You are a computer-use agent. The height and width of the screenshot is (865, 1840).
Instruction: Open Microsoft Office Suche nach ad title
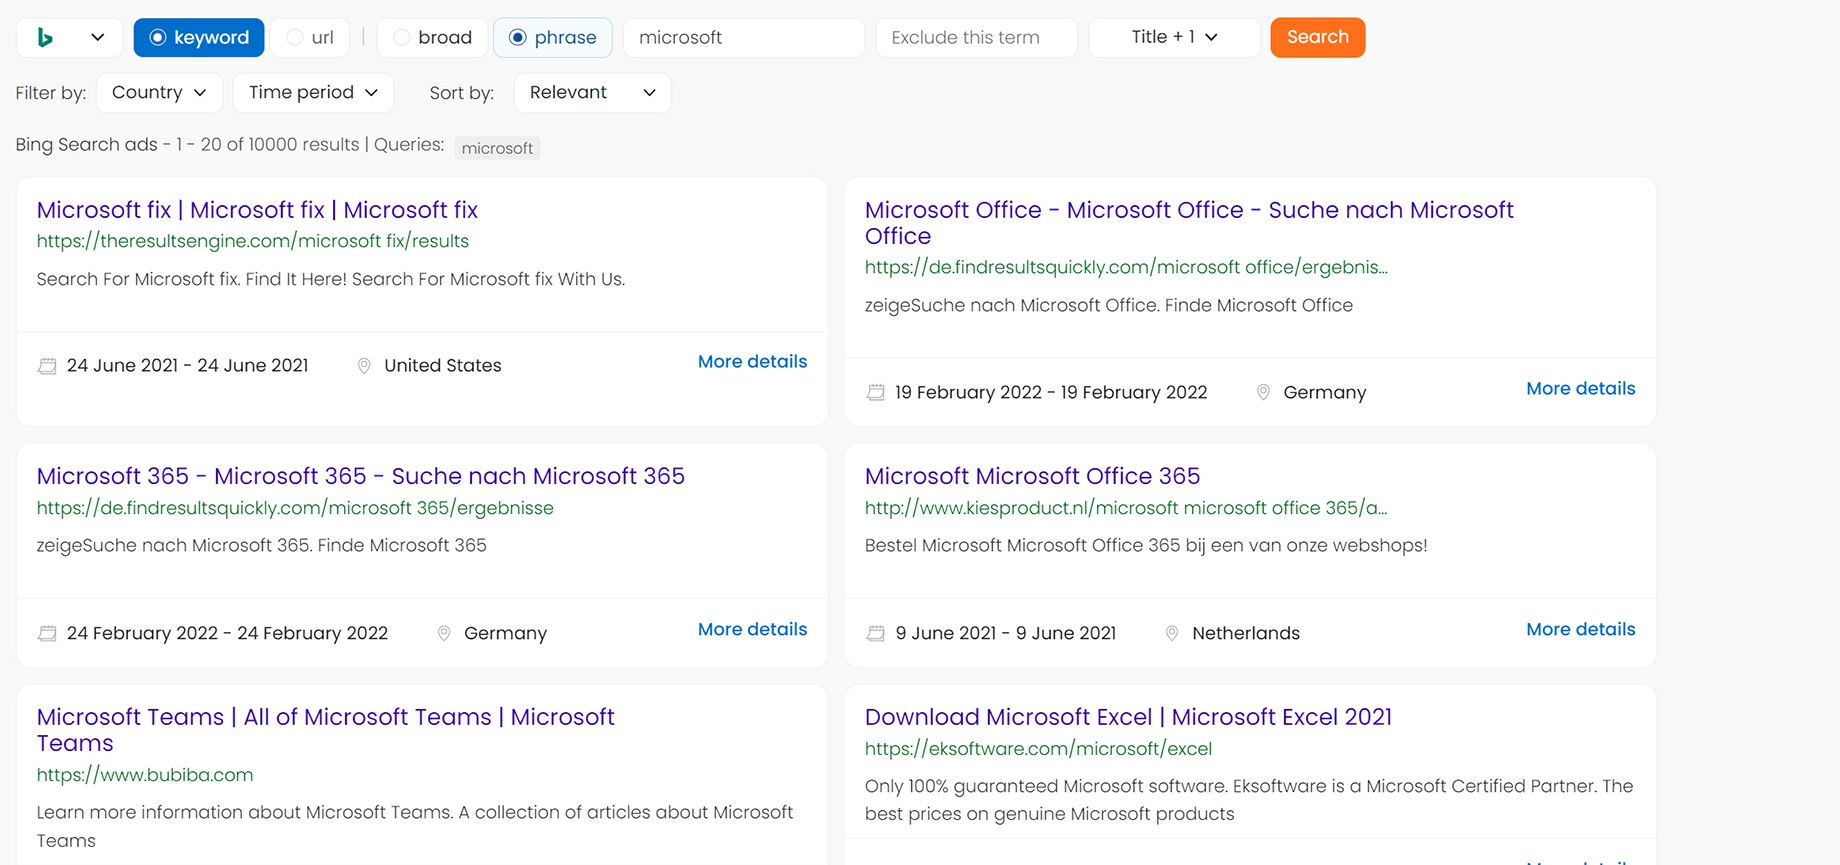[x=1189, y=223]
